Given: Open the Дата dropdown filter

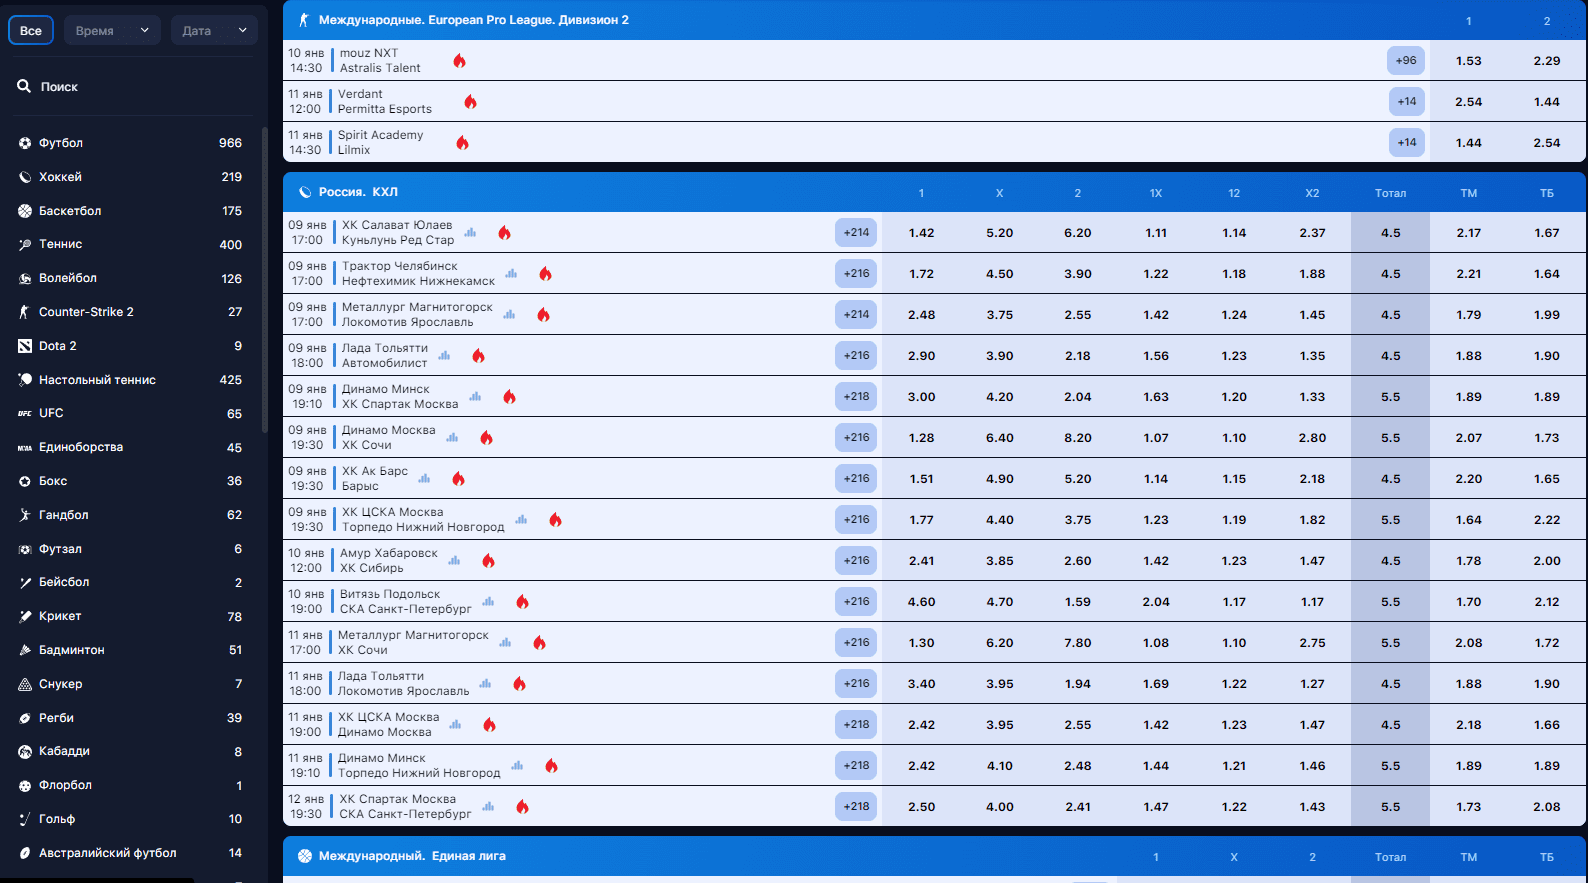Looking at the screenshot, I should [x=214, y=30].
